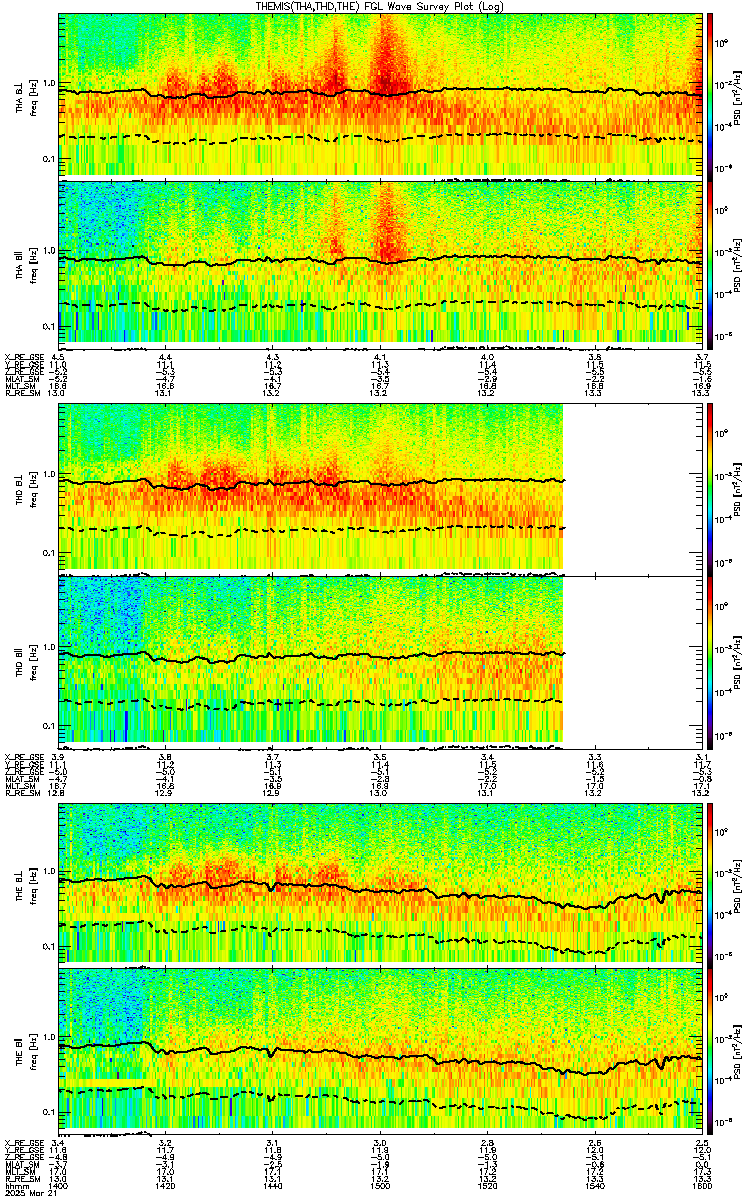The width and height of the screenshot is (750, 1200).
Task: Click the plot title 'THEMIS(THA,THD,THE) FGL Wave Survey Plot (Log)'
Action: [x=381, y=6]
